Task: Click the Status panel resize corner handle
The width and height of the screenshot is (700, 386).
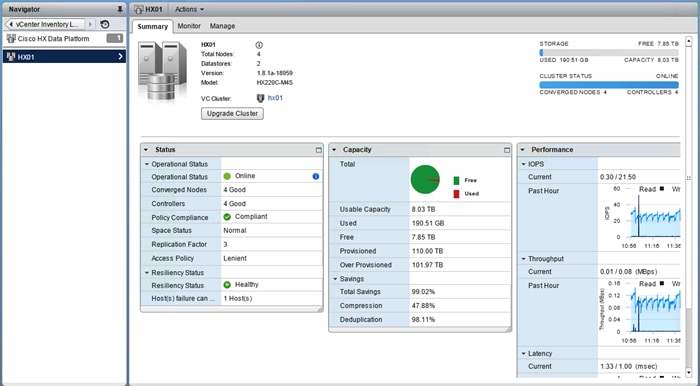Action: 320,309
